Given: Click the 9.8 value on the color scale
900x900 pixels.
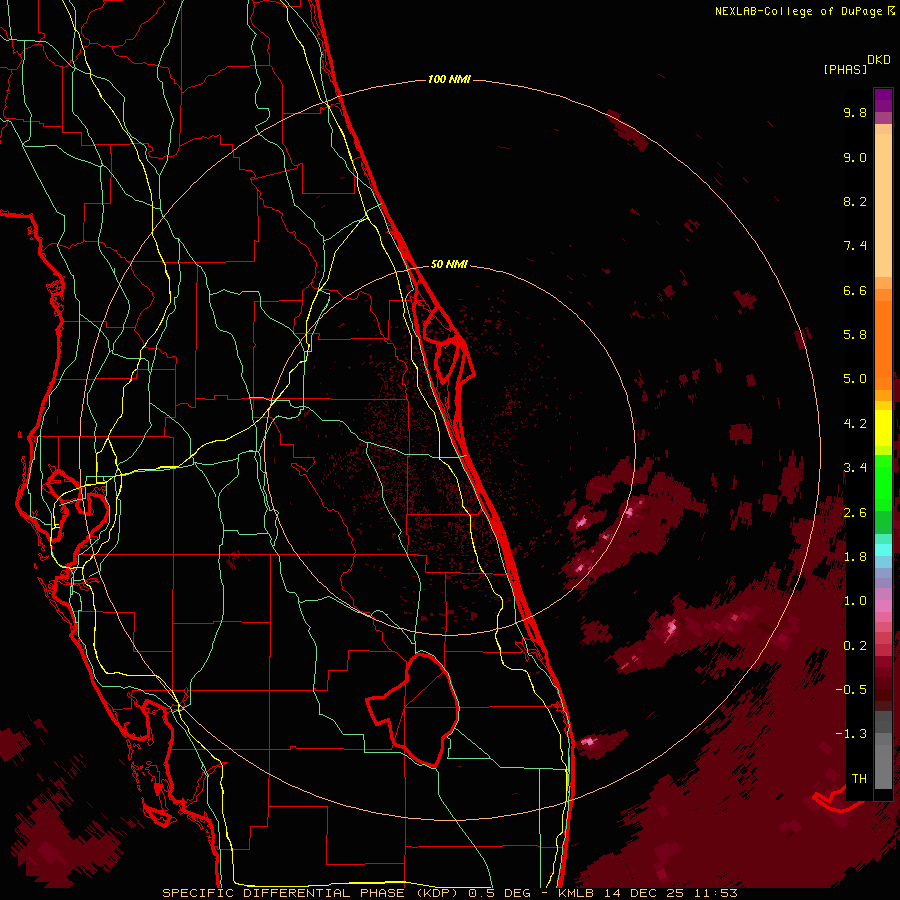Looking at the screenshot, I should tap(855, 112).
